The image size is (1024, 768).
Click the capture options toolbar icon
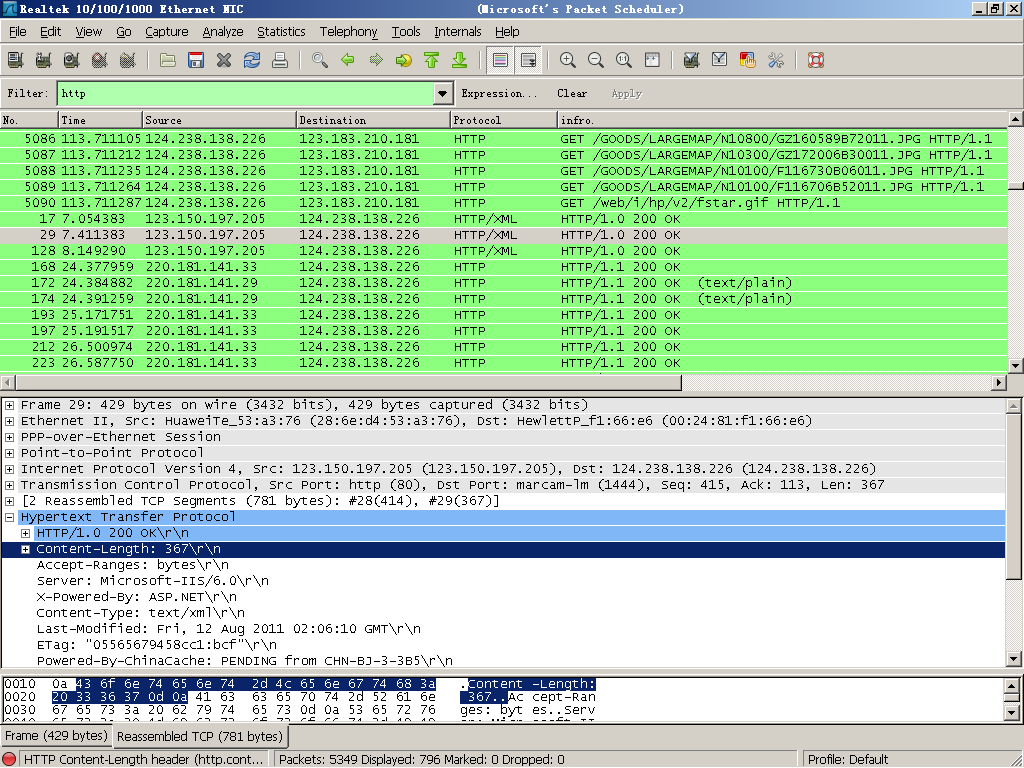pyautogui.click(x=44, y=60)
